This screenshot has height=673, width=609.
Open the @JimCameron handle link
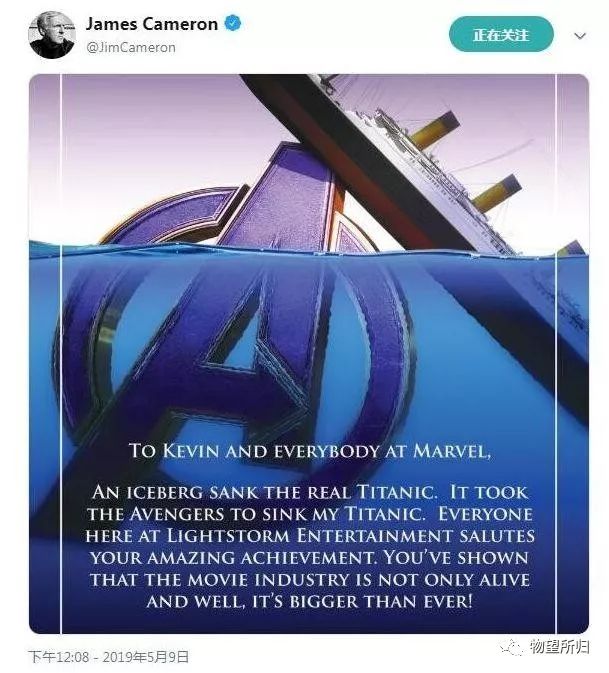point(131,47)
